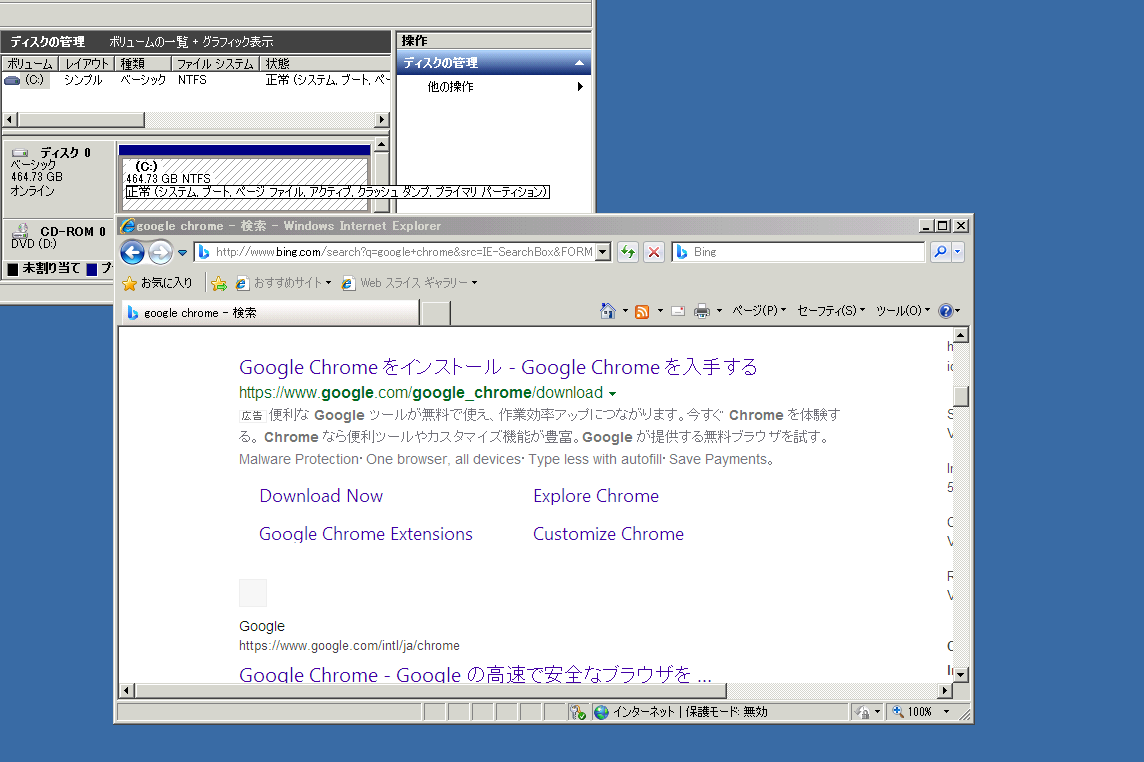Click the Read Mail envelope icon

click(x=678, y=312)
